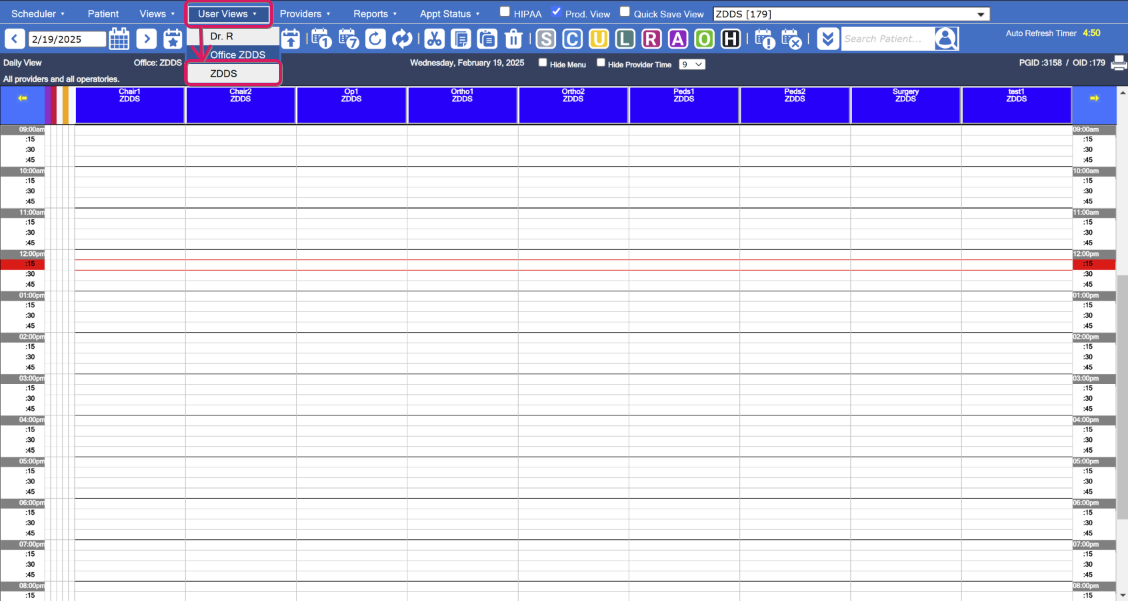The width and height of the screenshot is (1128, 601).
Task: Click the yellow 'U' appointment status icon
Action: pos(597,38)
